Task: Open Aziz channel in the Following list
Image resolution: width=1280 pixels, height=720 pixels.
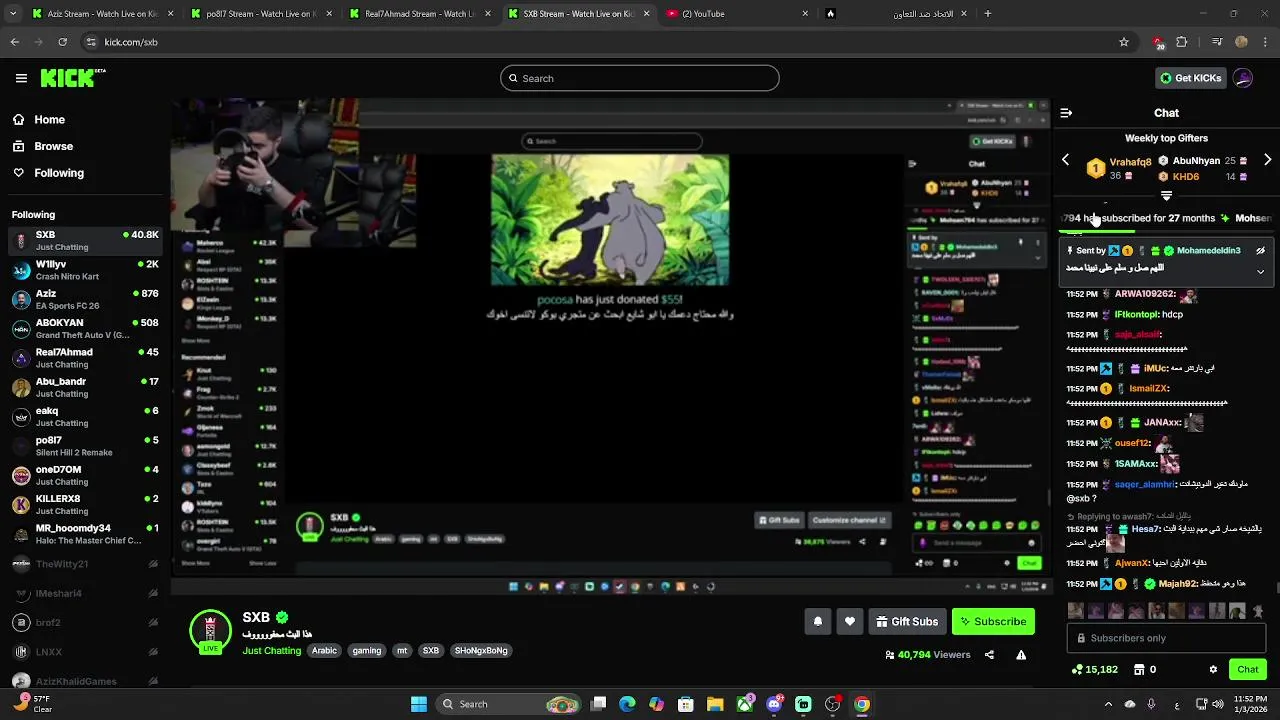Action: click(85, 299)
